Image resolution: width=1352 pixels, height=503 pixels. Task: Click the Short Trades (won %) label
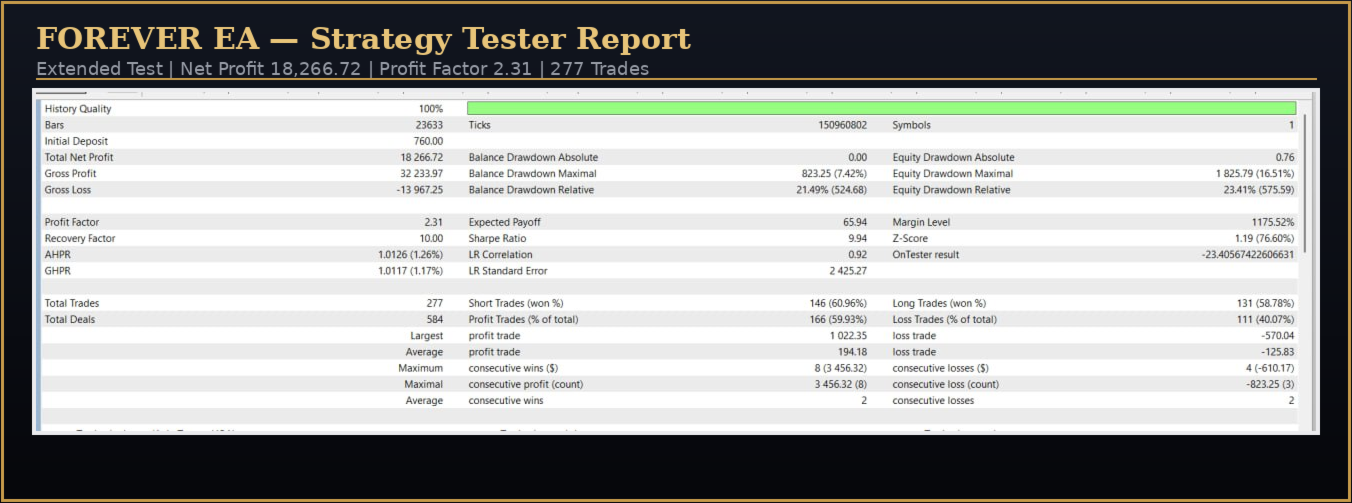516,303
